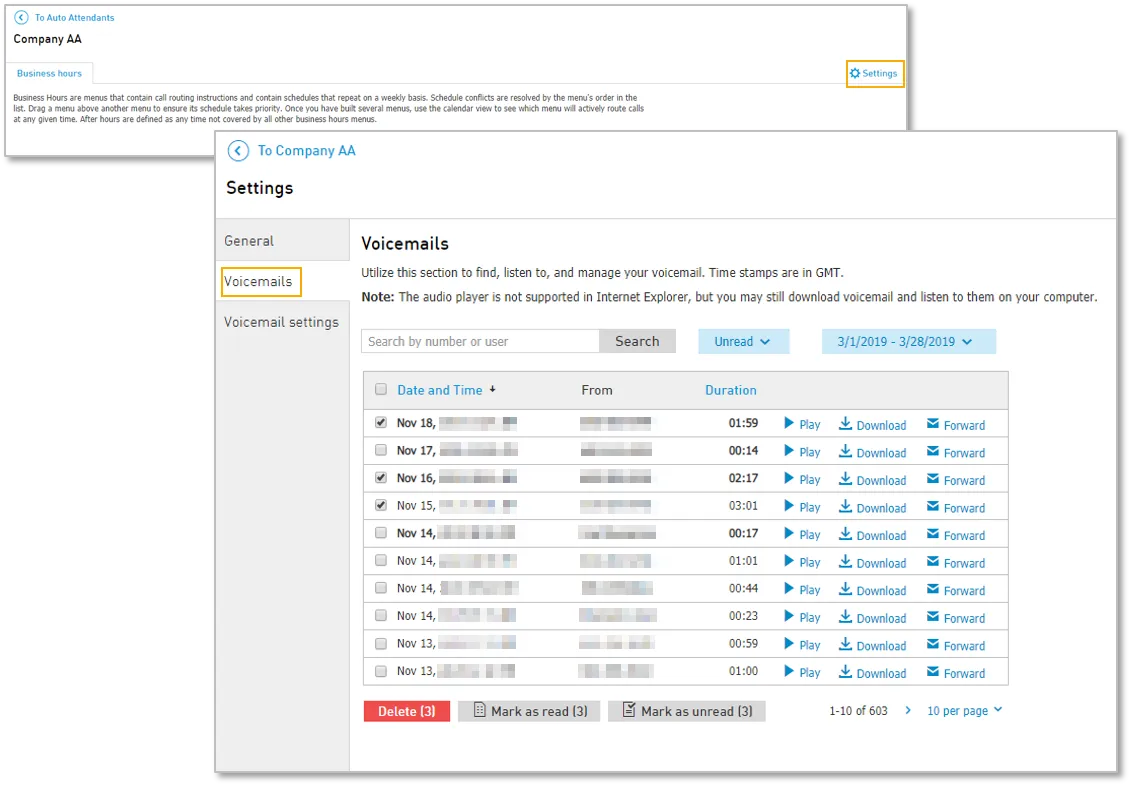Sort voicemails by Duration column
Image resolution: width=1131 pixels, height=786 pixels.
(x=731, y=390)
